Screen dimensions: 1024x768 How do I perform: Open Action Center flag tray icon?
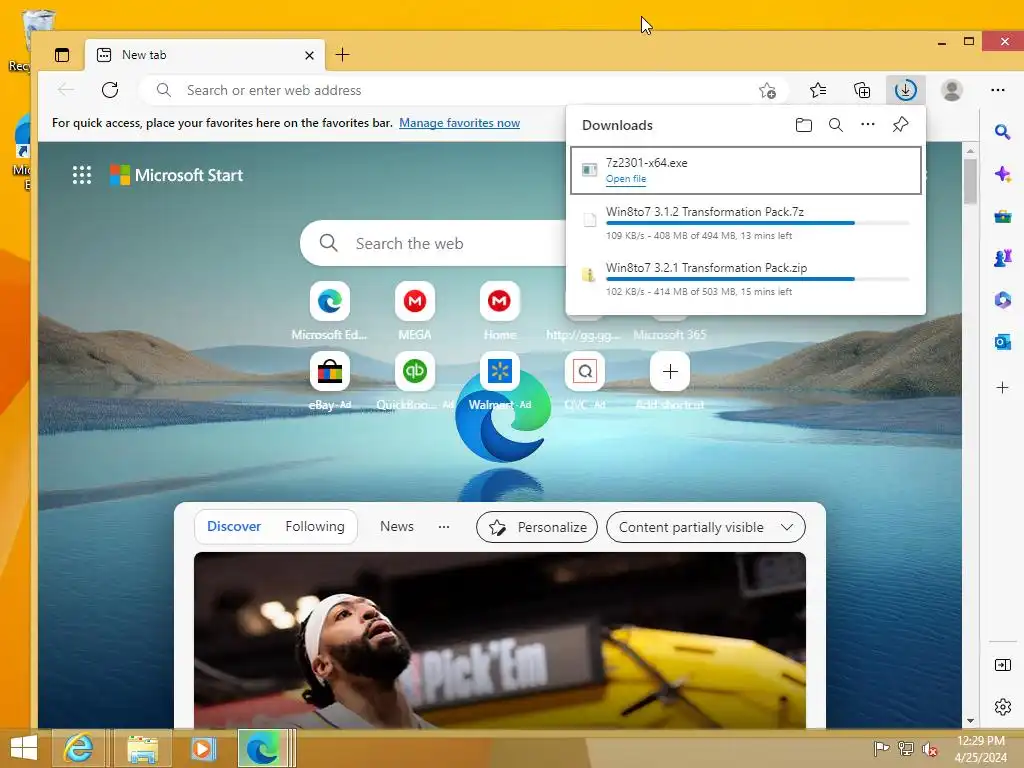(x=881, y=748)
